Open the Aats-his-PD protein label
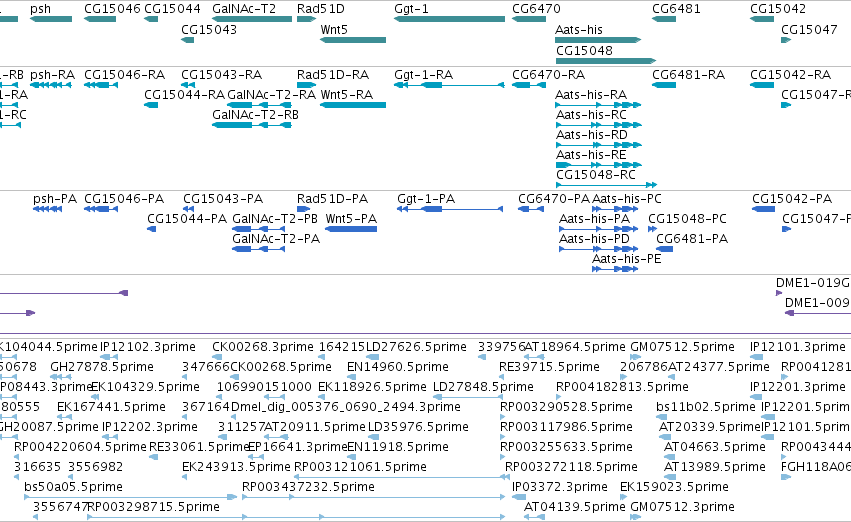 [594, 239]
